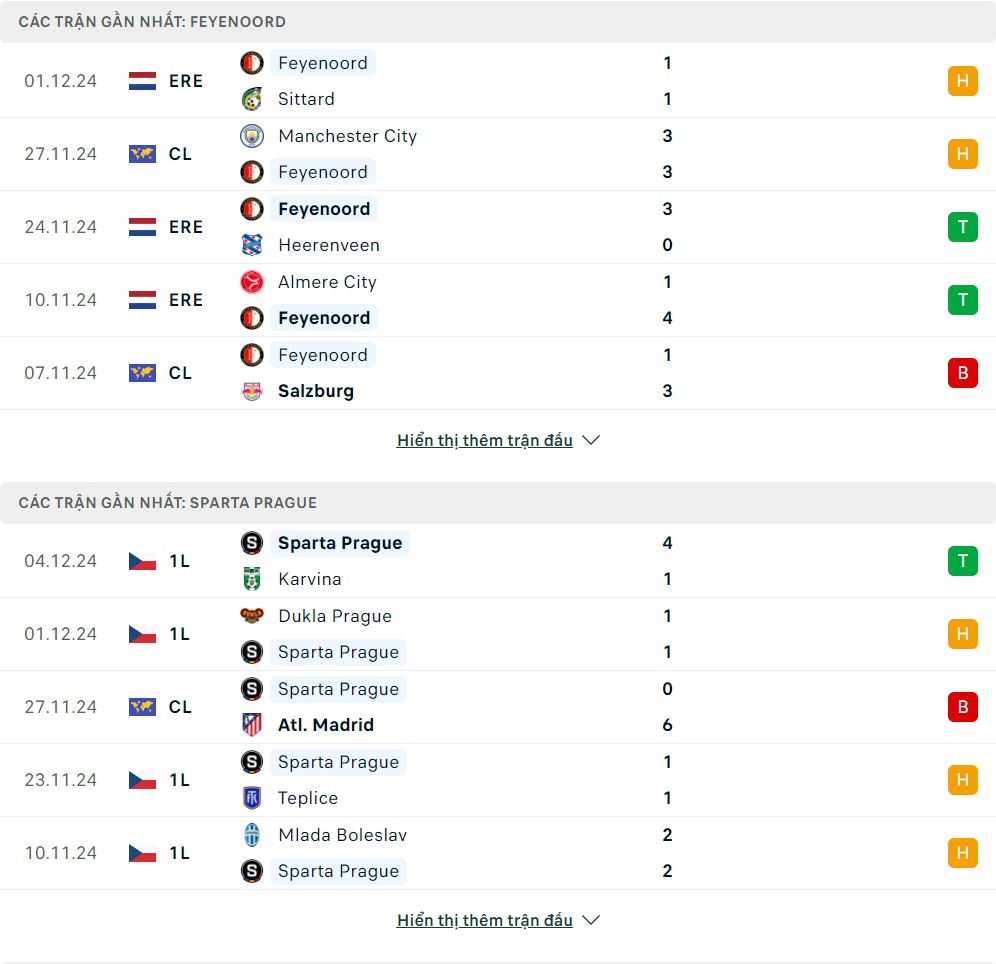Viewport: 996px width, 964px height.
Task: Select Atl. Madrid team name
Action: point(326,725)
